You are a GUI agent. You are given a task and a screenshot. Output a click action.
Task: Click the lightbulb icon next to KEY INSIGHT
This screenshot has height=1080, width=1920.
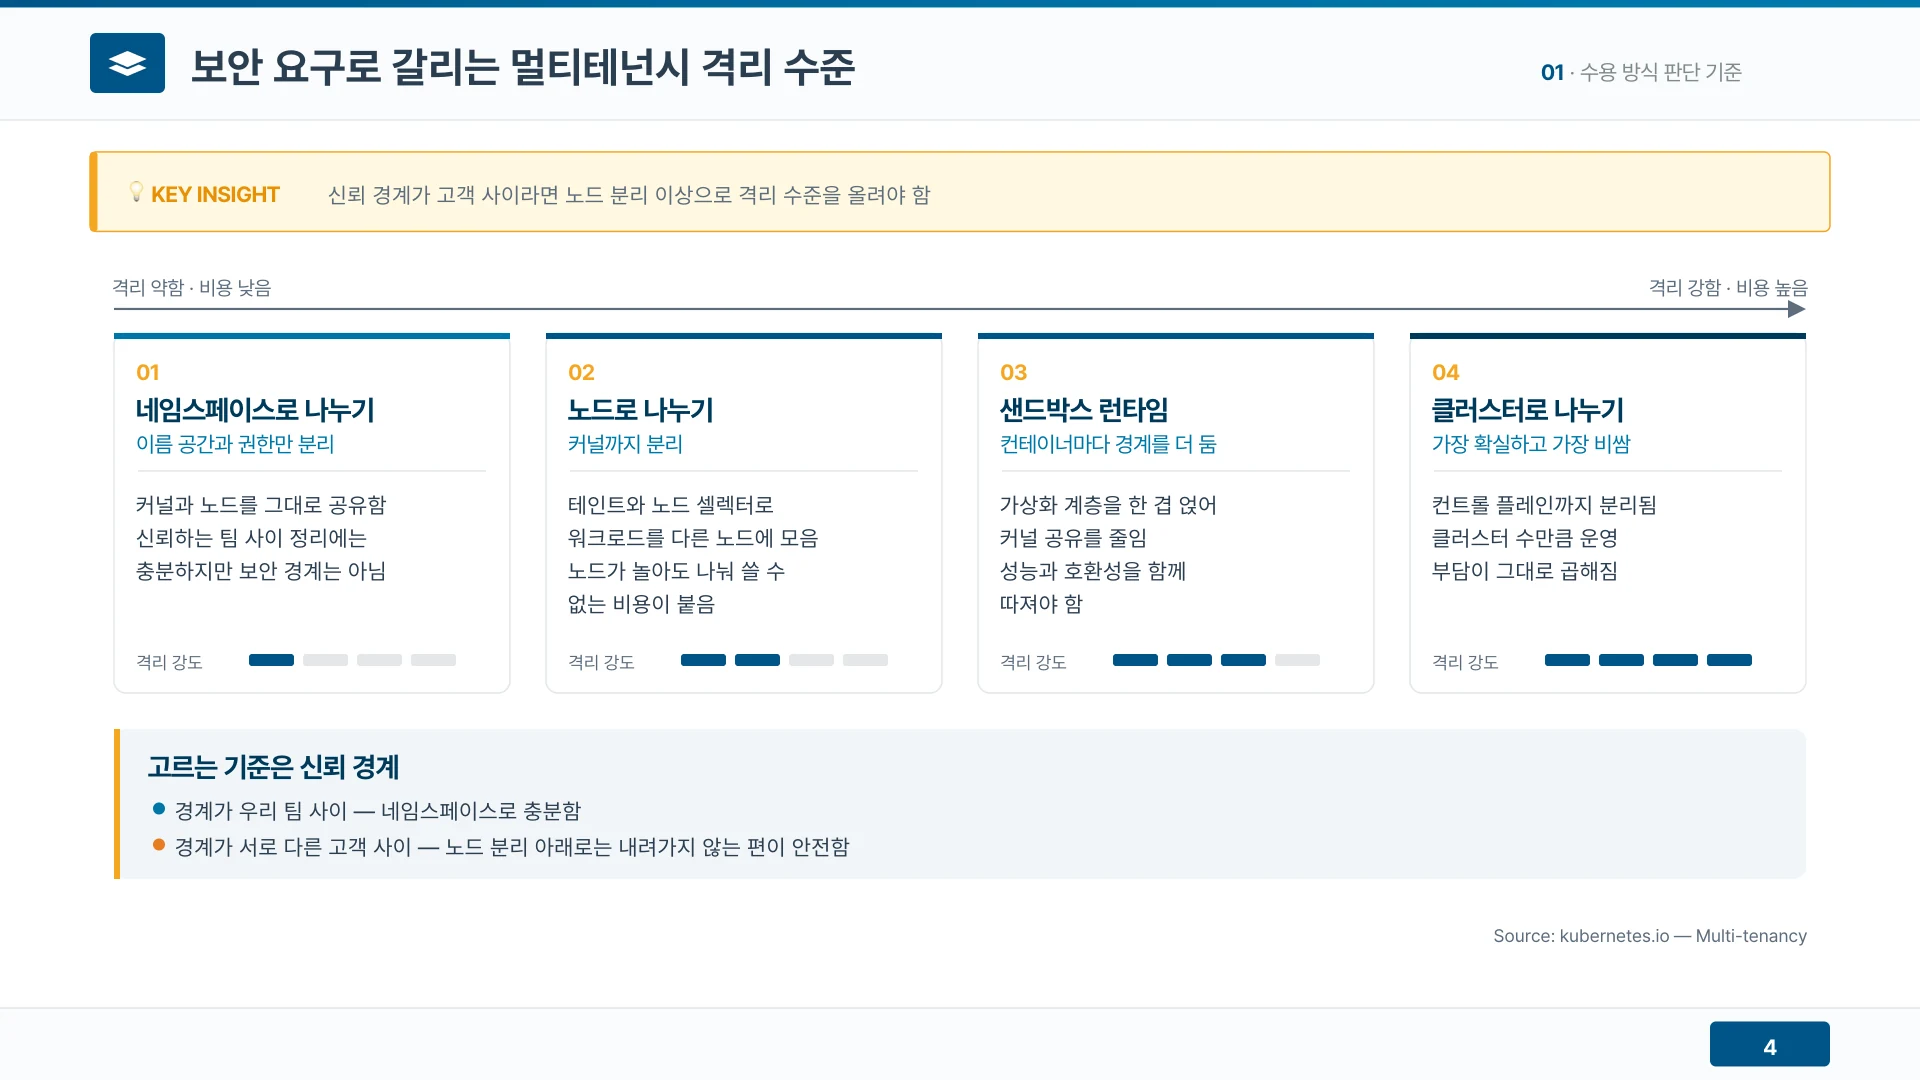point(136,192)
